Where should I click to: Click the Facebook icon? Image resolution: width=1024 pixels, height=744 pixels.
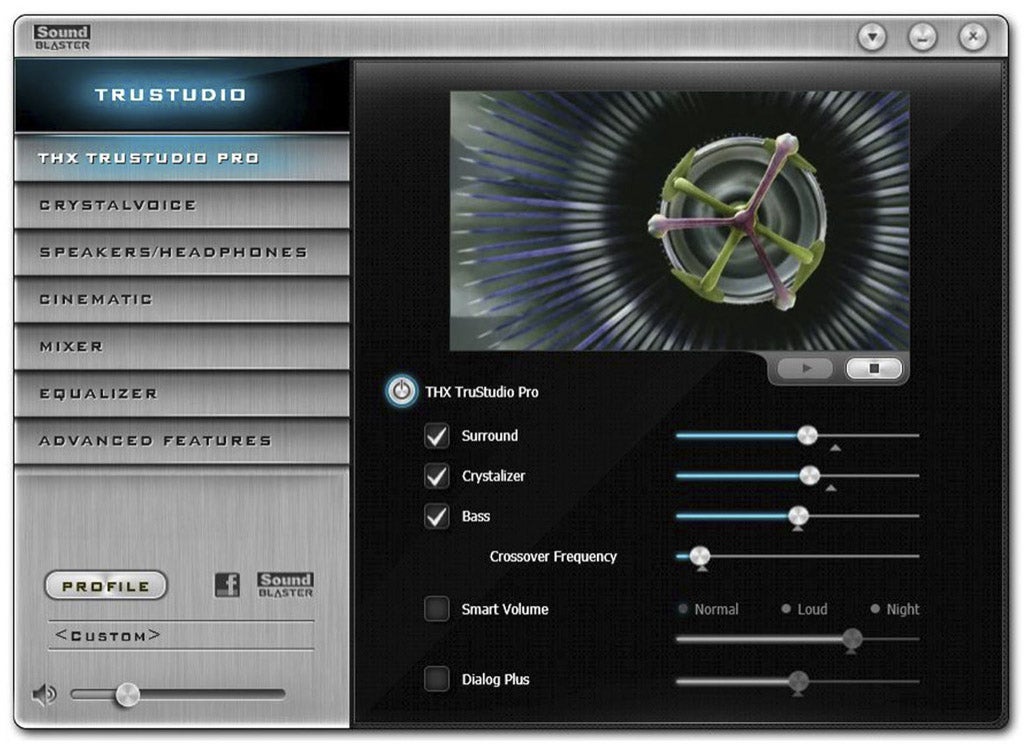227,584
